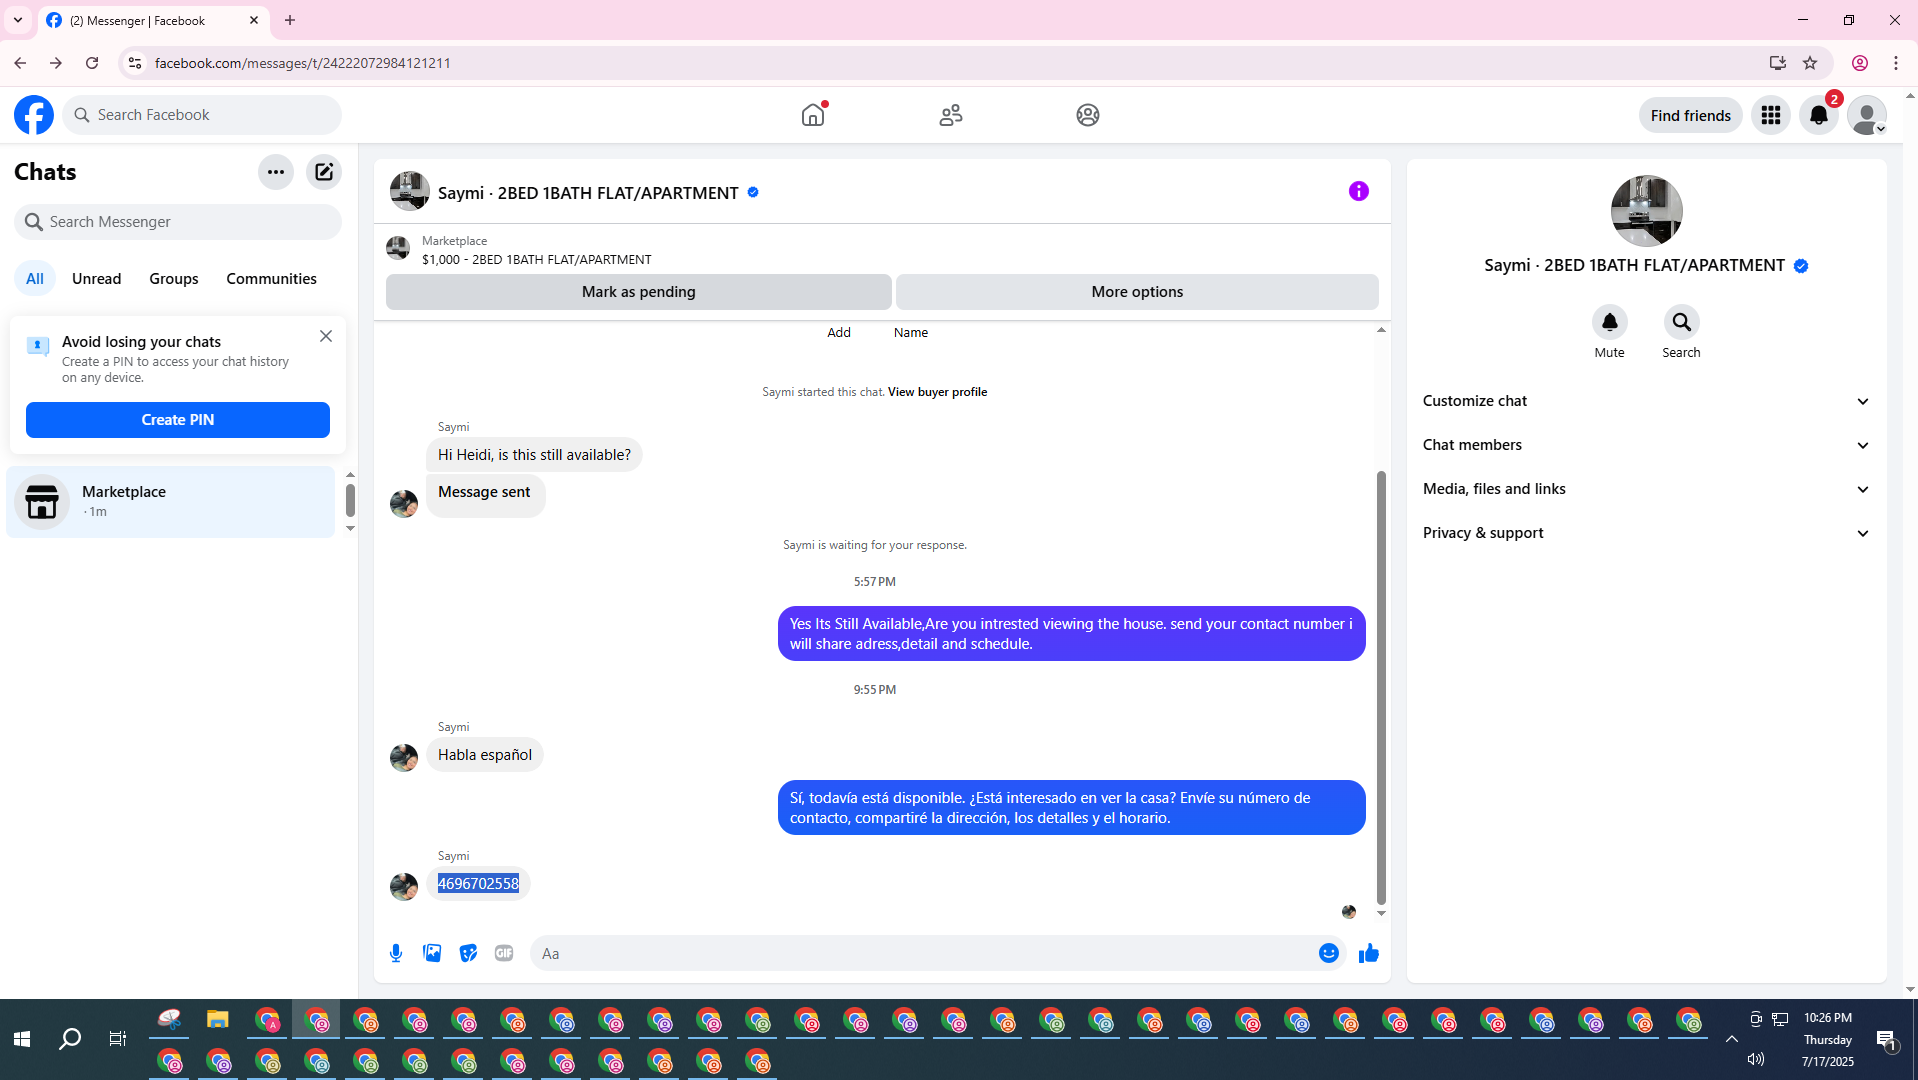Select the All chats tab
This screenshot has height=1080, width=1918.
35,279
